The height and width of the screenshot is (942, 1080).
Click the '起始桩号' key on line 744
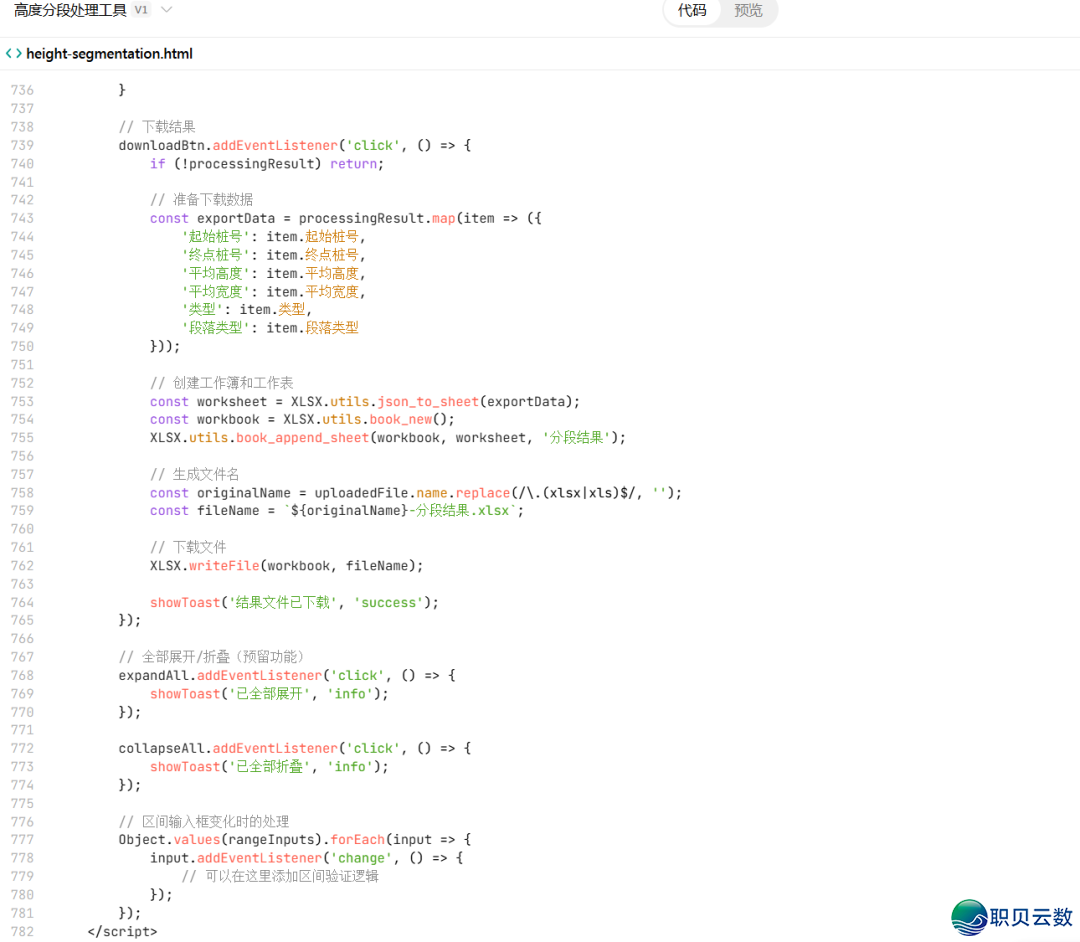coord(215,237)
